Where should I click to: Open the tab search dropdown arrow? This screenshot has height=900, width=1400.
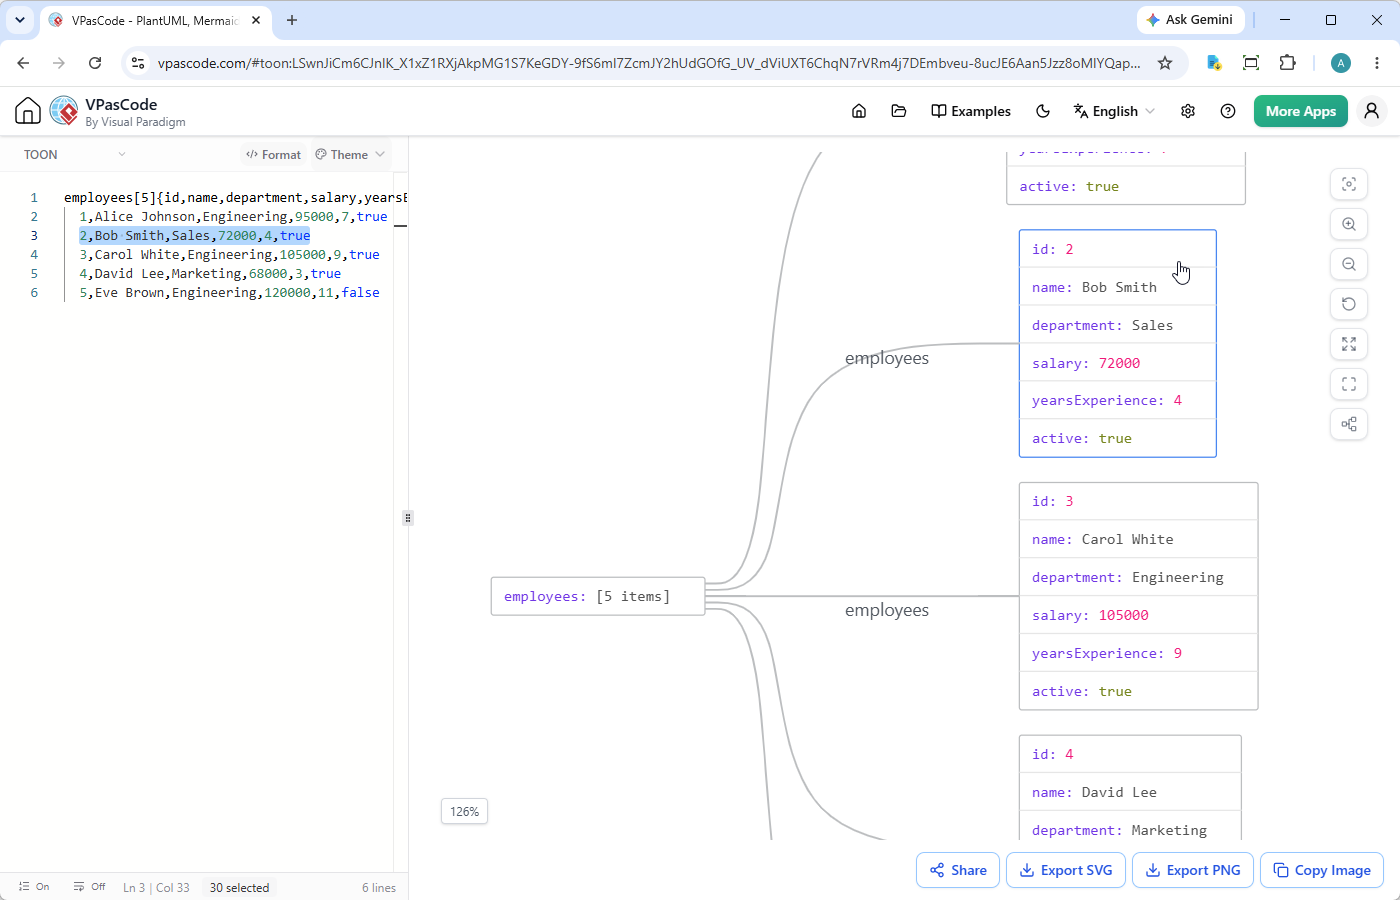(20, 20)
